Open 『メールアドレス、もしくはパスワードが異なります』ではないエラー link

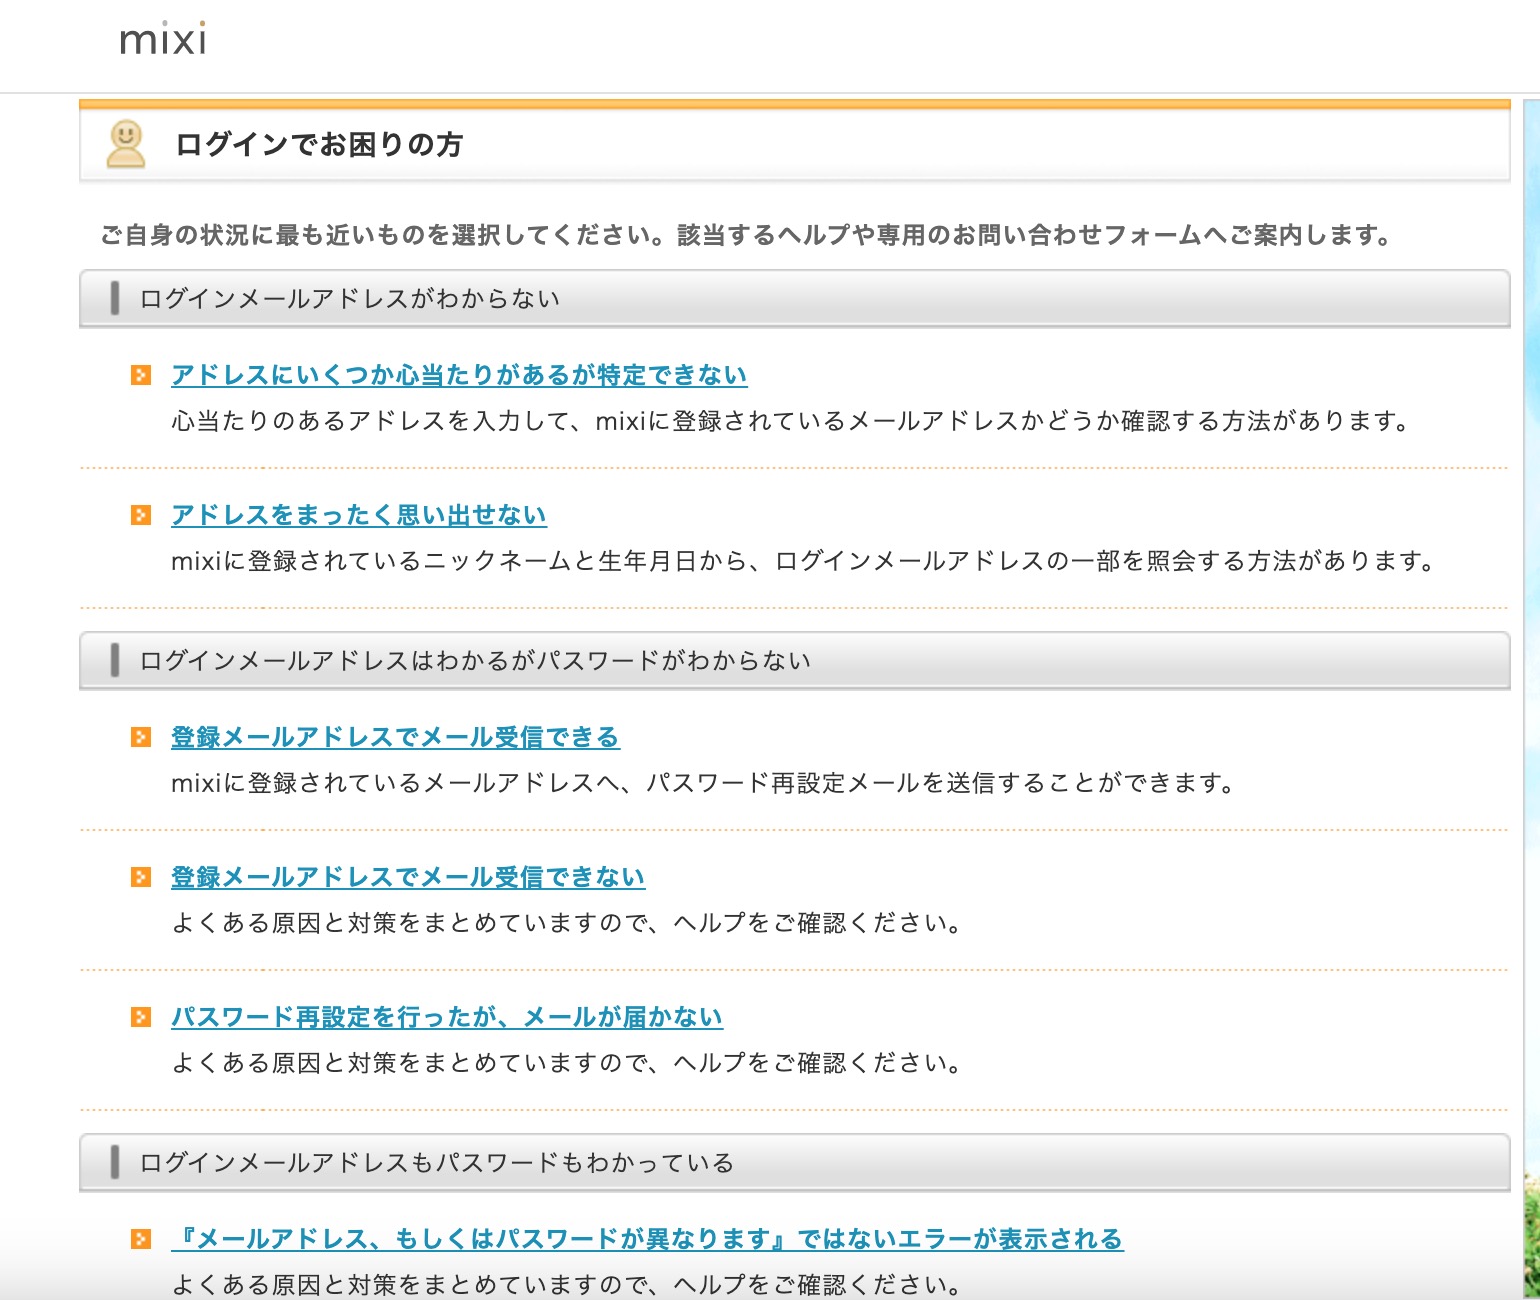click(647, 1239)
